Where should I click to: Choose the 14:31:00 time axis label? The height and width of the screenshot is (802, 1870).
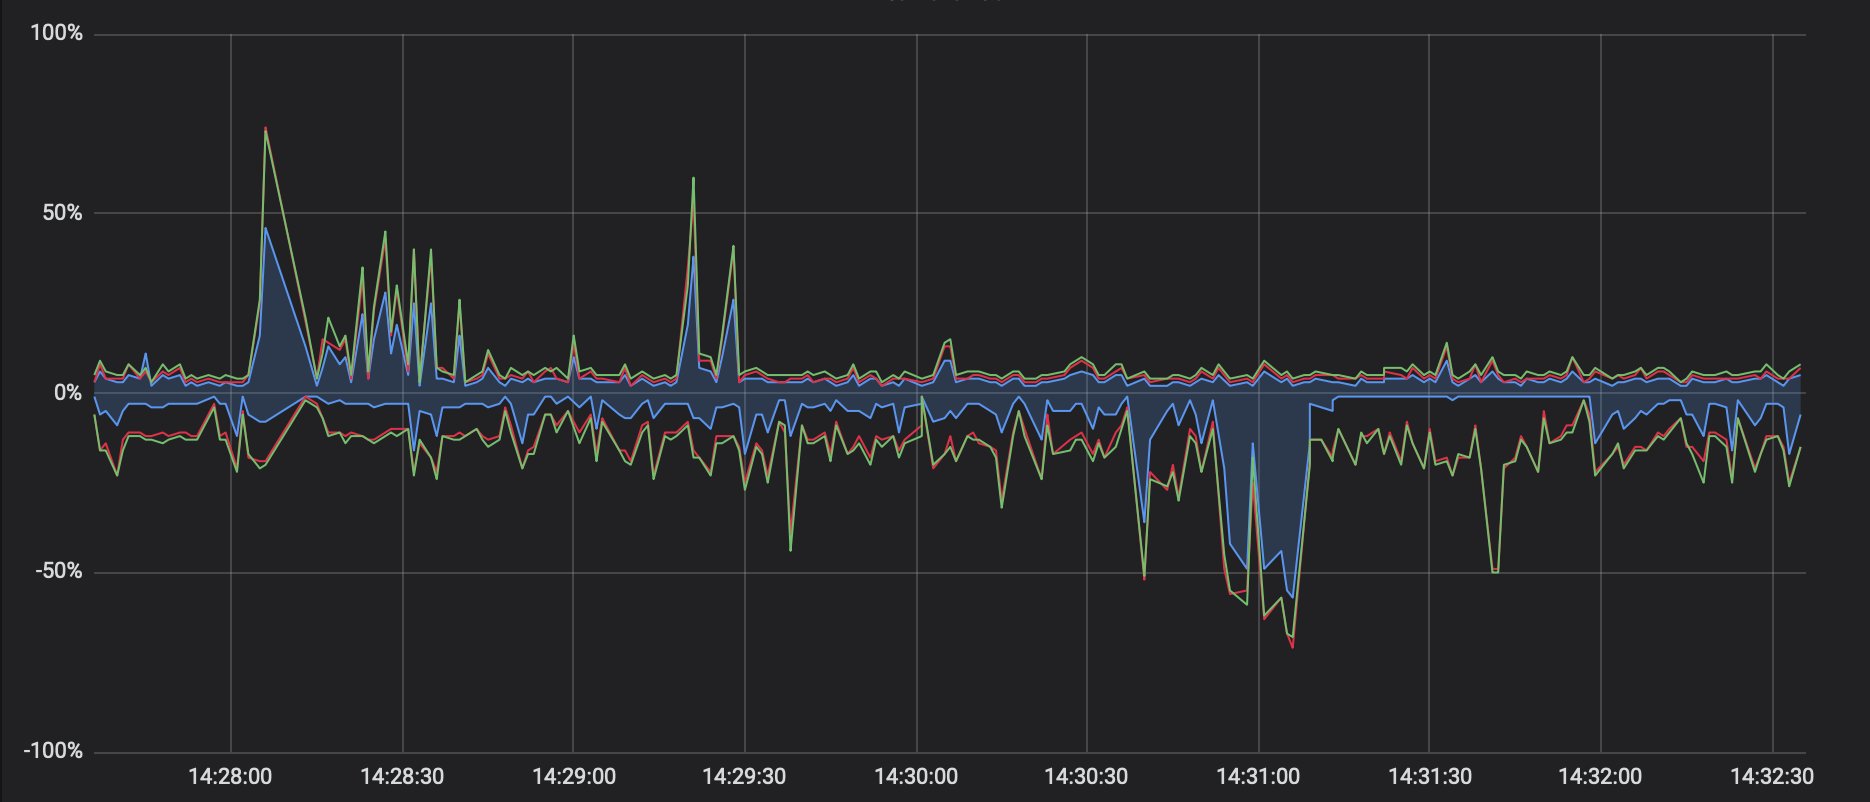(1258, 776)
